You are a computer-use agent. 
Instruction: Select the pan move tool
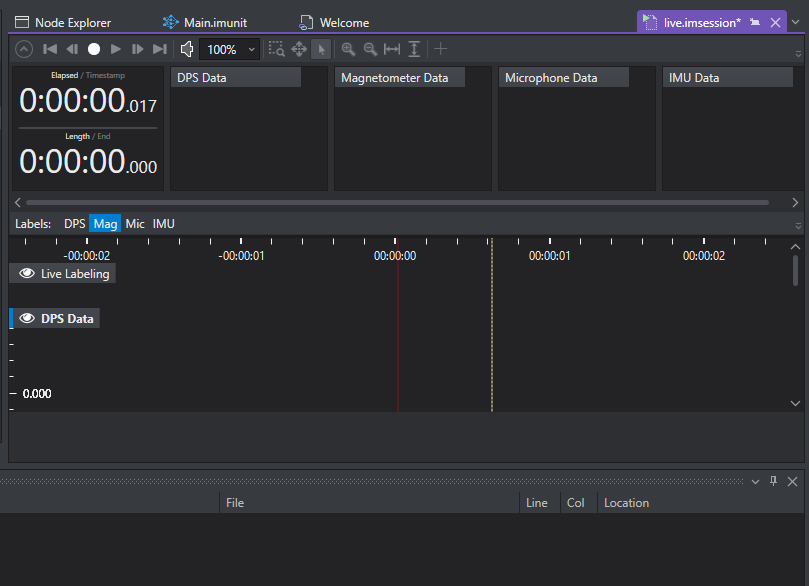[x=299, y=49]
